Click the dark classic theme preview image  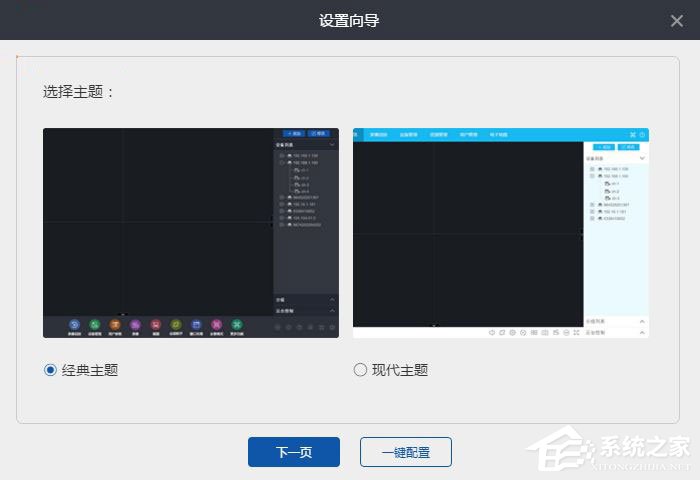click(x=158, y=220)
